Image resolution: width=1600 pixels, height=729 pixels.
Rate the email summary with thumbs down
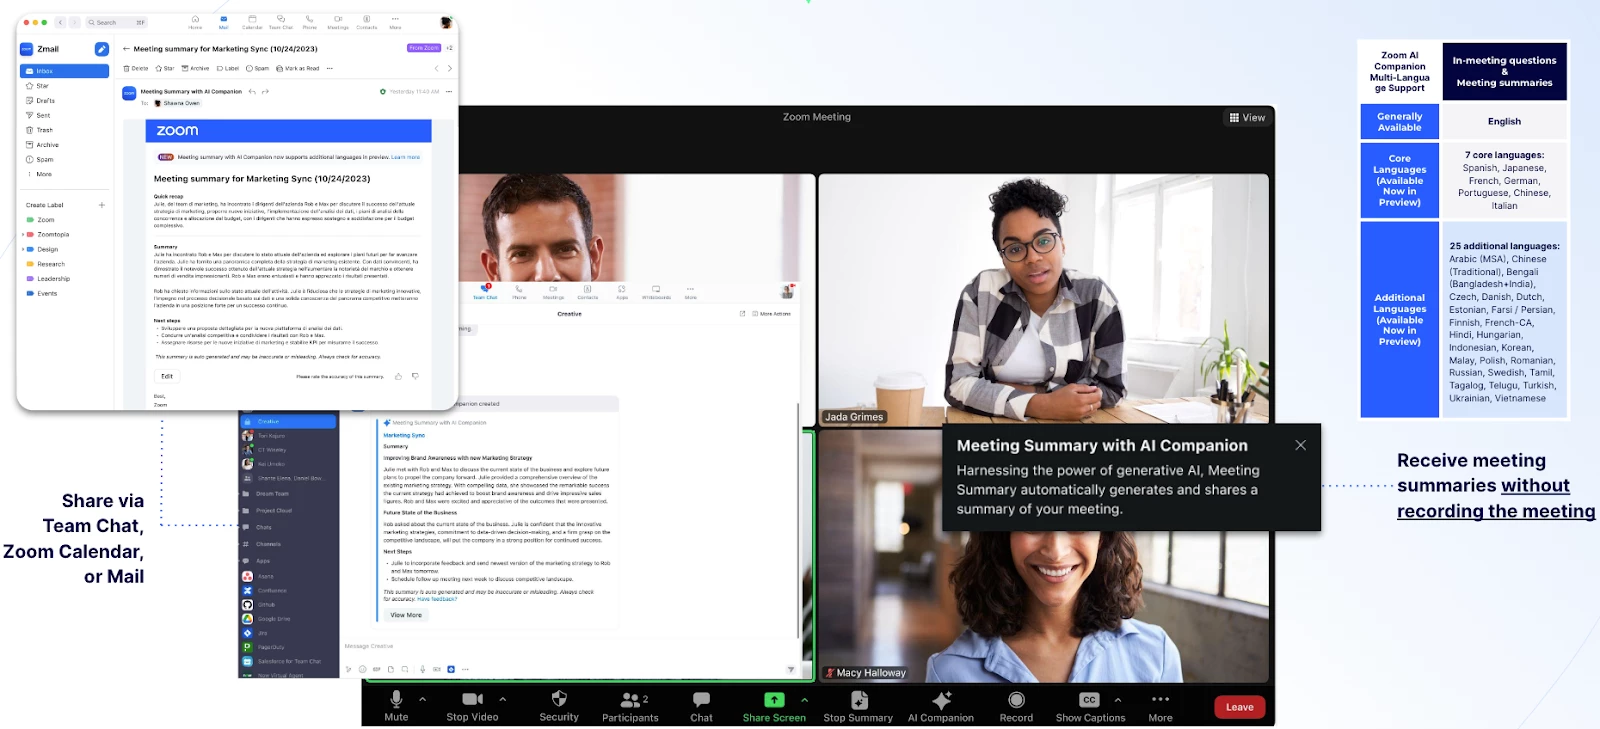415,377
